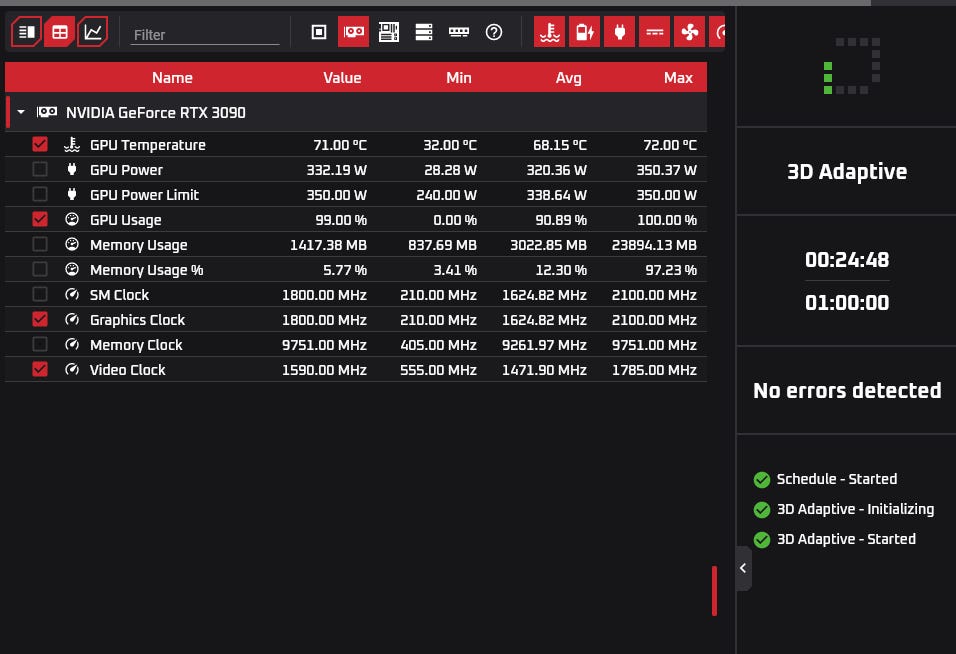Open the help question mark icon
Screen dimensions: 956x654
point(494,32)
